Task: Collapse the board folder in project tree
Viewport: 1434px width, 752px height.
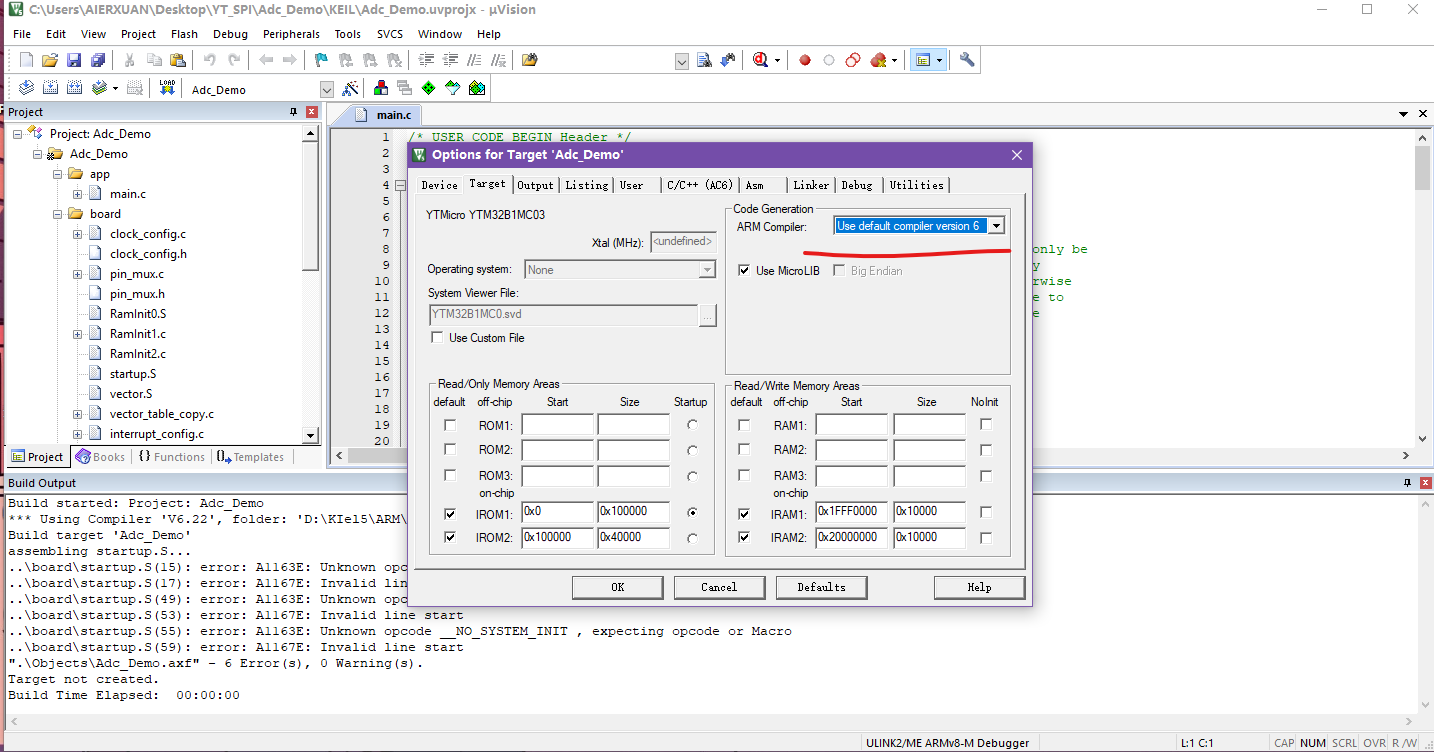Action: click(57, 214)
